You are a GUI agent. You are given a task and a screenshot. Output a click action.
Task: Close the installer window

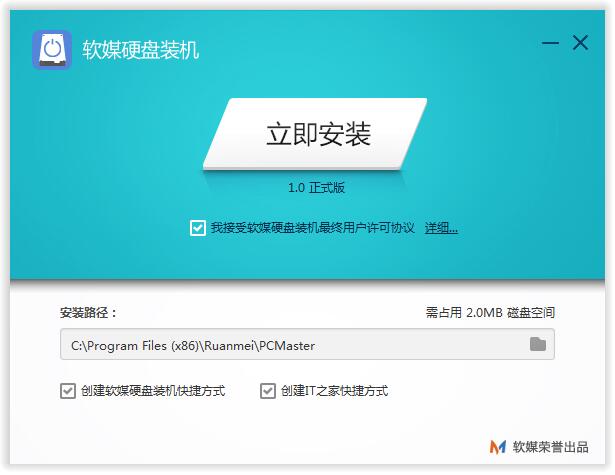(580, 43)
